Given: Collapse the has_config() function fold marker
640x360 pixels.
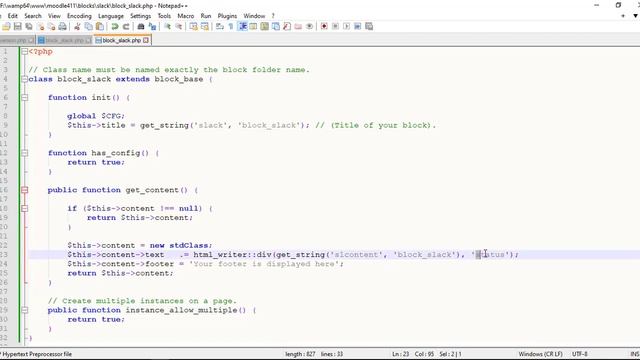Looking at the screenshot, I should point(24,153).
